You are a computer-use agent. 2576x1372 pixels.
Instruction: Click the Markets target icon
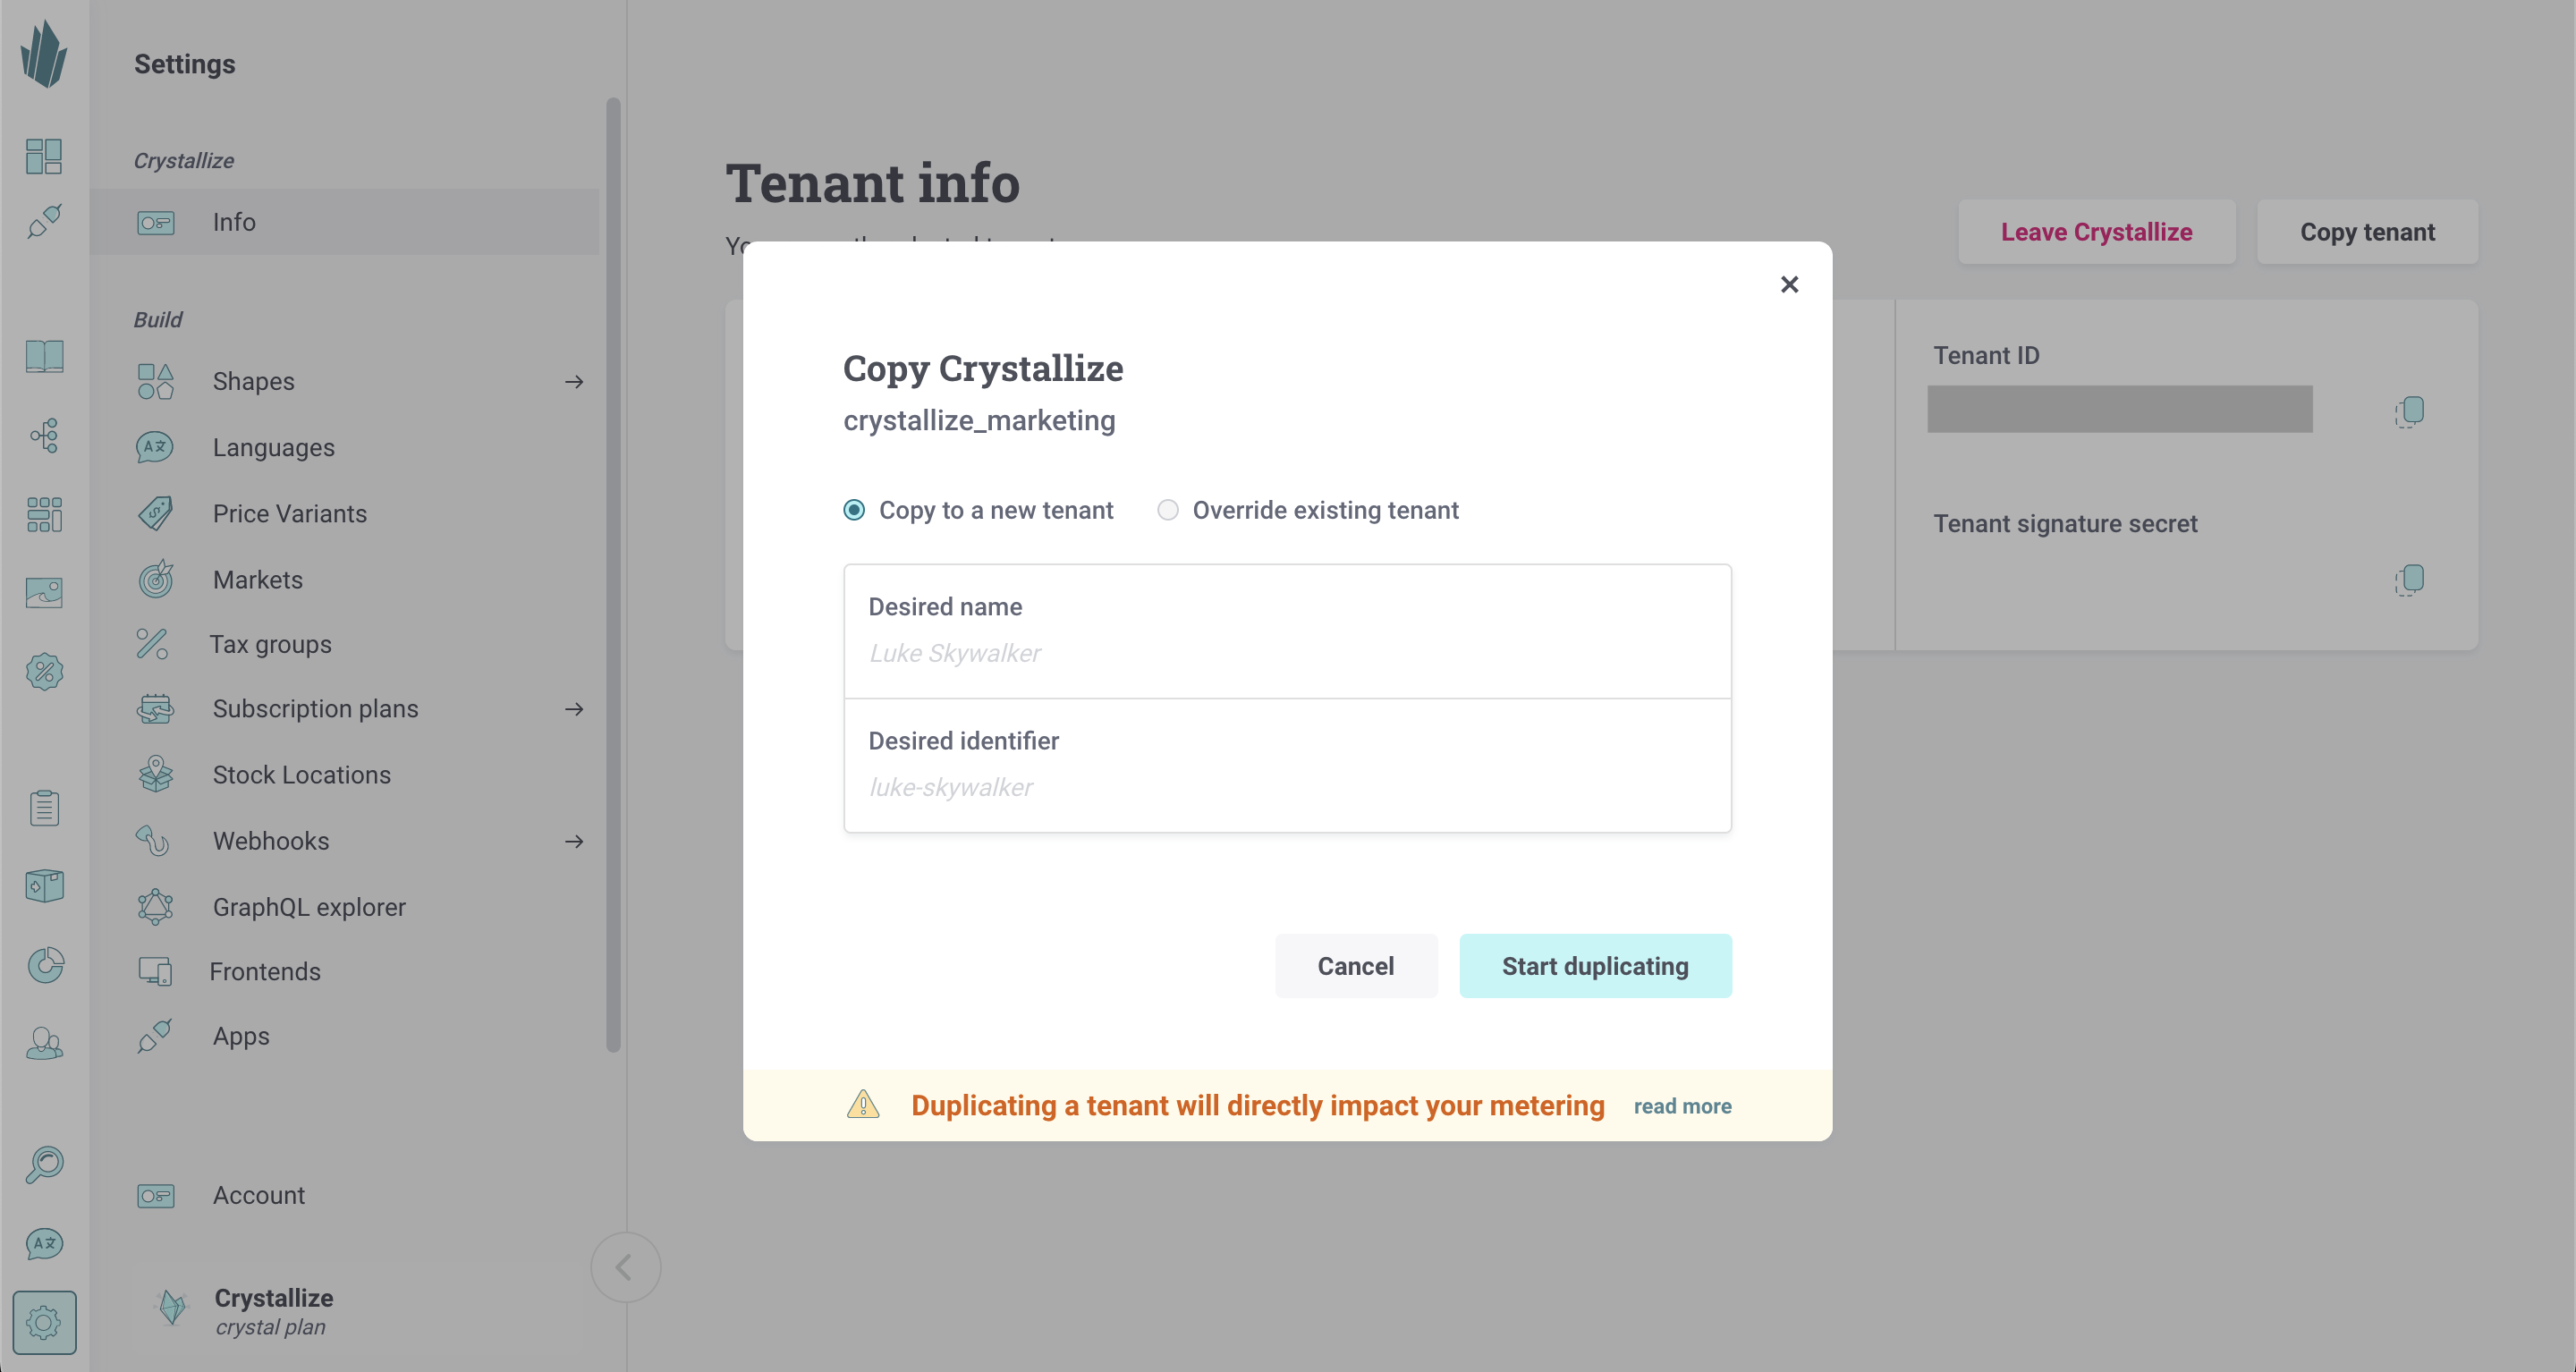tap(155, 579)
